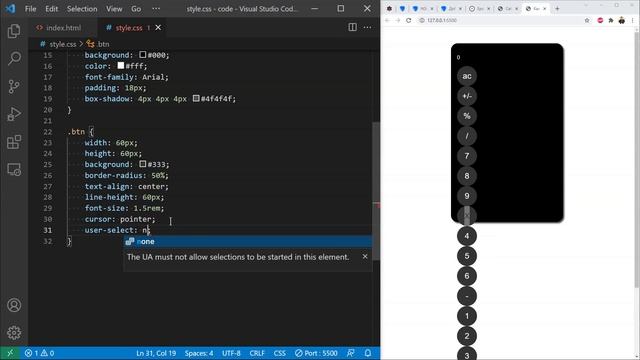Click the remote window indicator in status bar

tap(10, 353)
